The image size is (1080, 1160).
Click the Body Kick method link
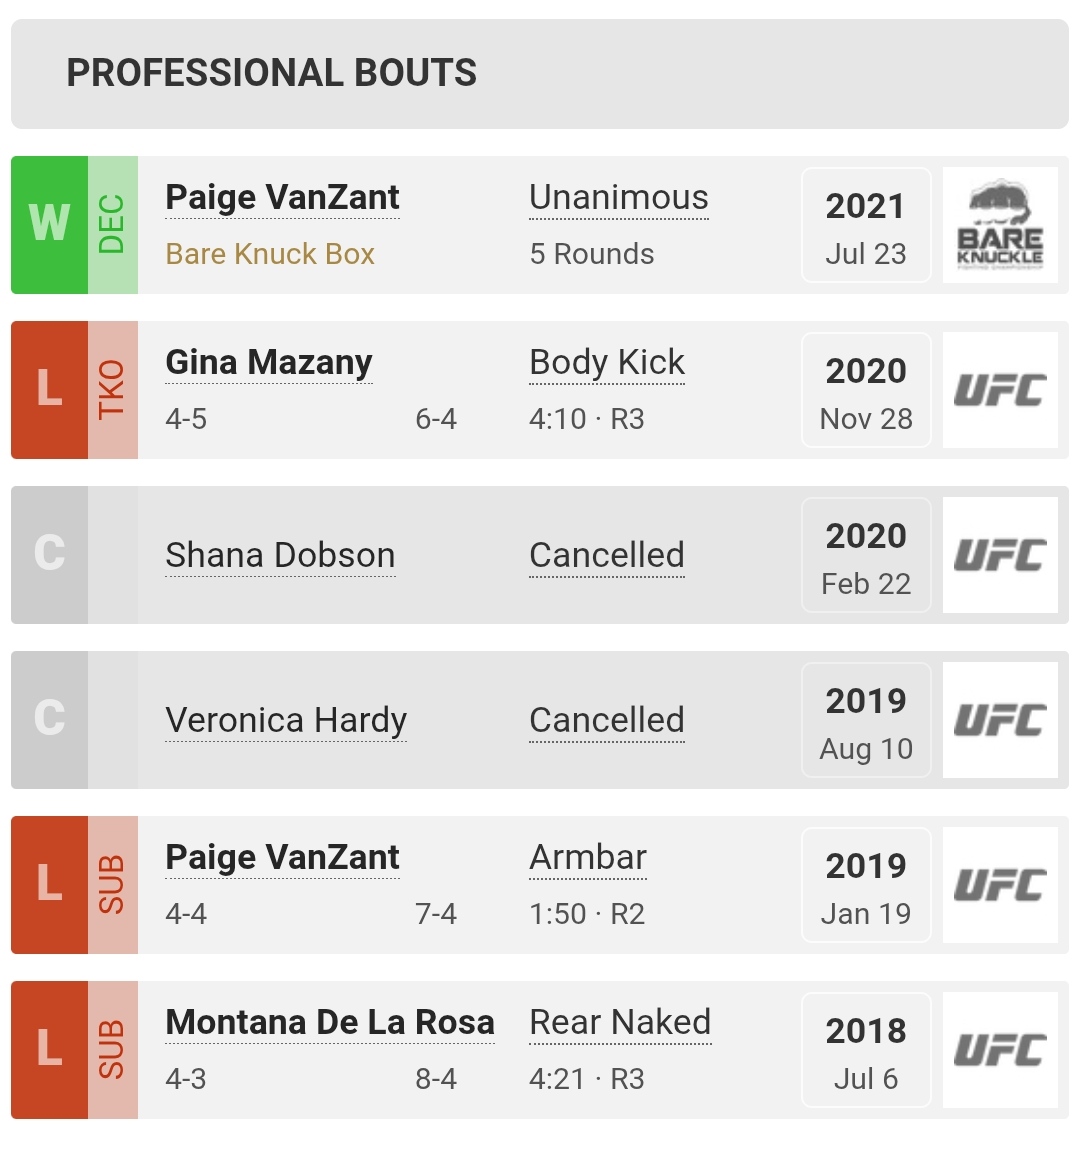[x=607, y=362]
